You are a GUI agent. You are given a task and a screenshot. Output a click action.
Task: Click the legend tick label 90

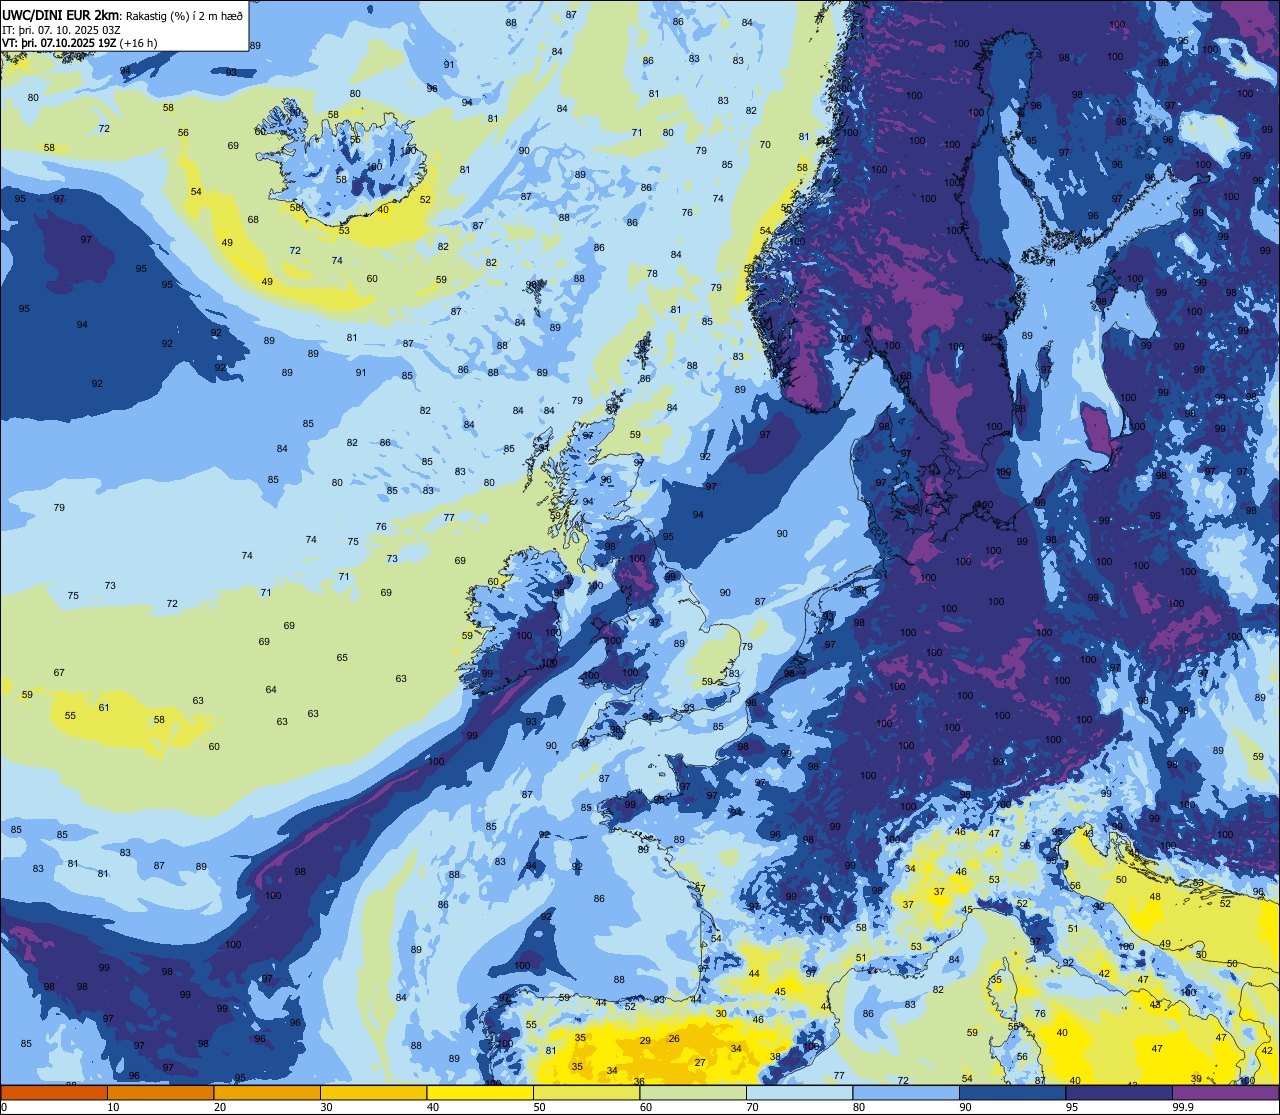[965, 1107]
